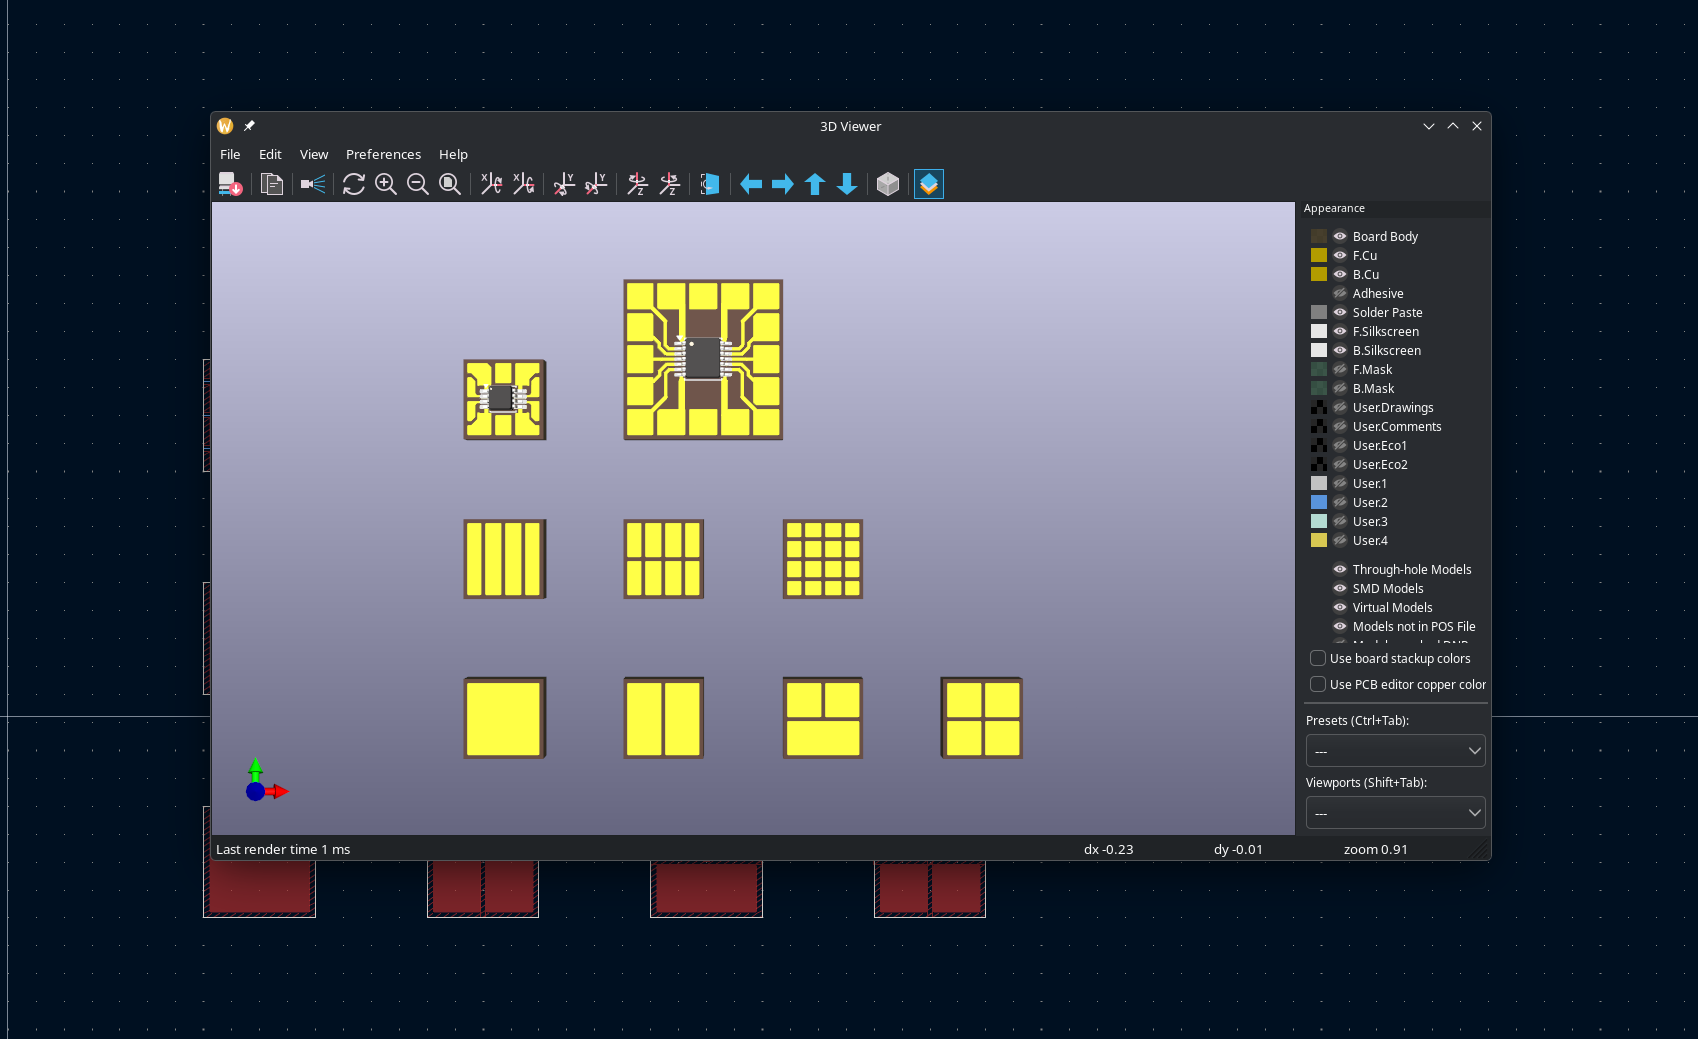Toggle the raytracing render icon
This screenshot has height=1039, width=1698.
pos(313,184)
